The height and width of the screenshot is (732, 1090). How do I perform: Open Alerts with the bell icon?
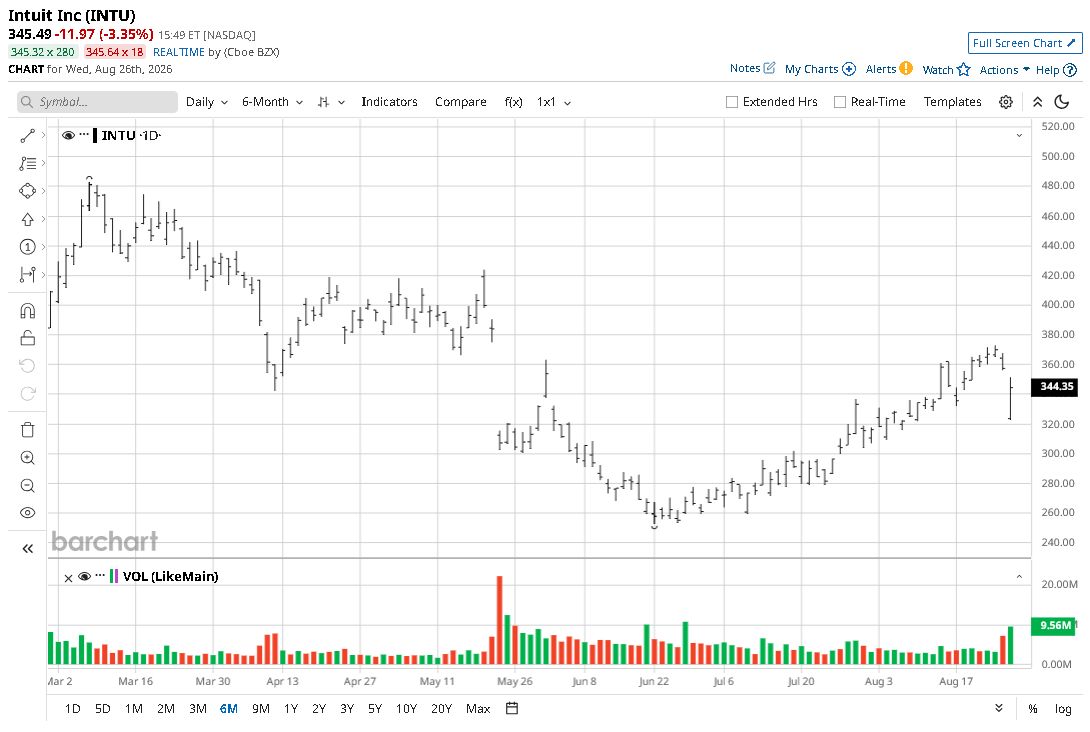pyautogui.click(x=906, y=68)
